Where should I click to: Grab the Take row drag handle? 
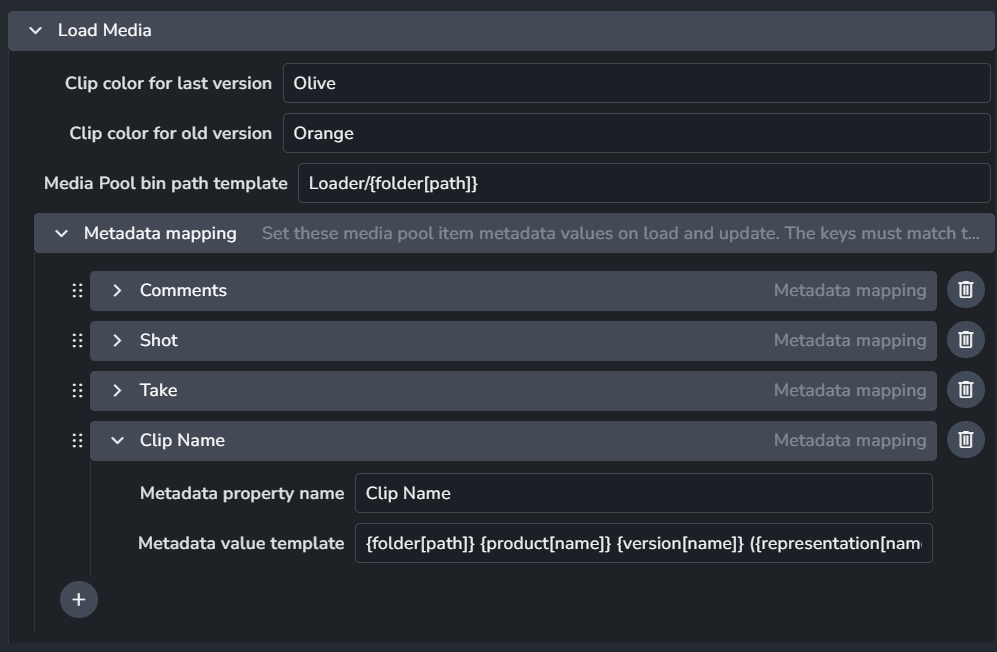(77, 391)
